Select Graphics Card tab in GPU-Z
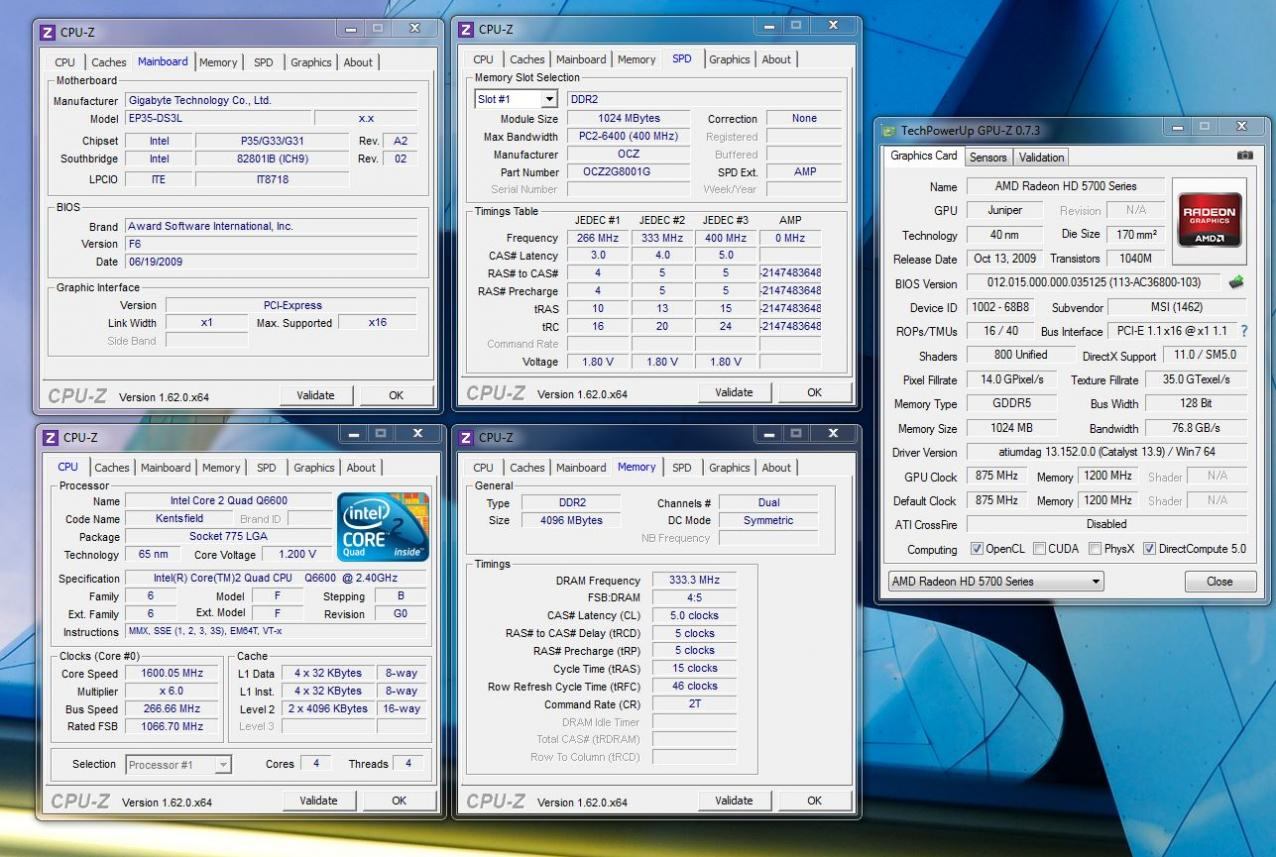 (924, 156)
